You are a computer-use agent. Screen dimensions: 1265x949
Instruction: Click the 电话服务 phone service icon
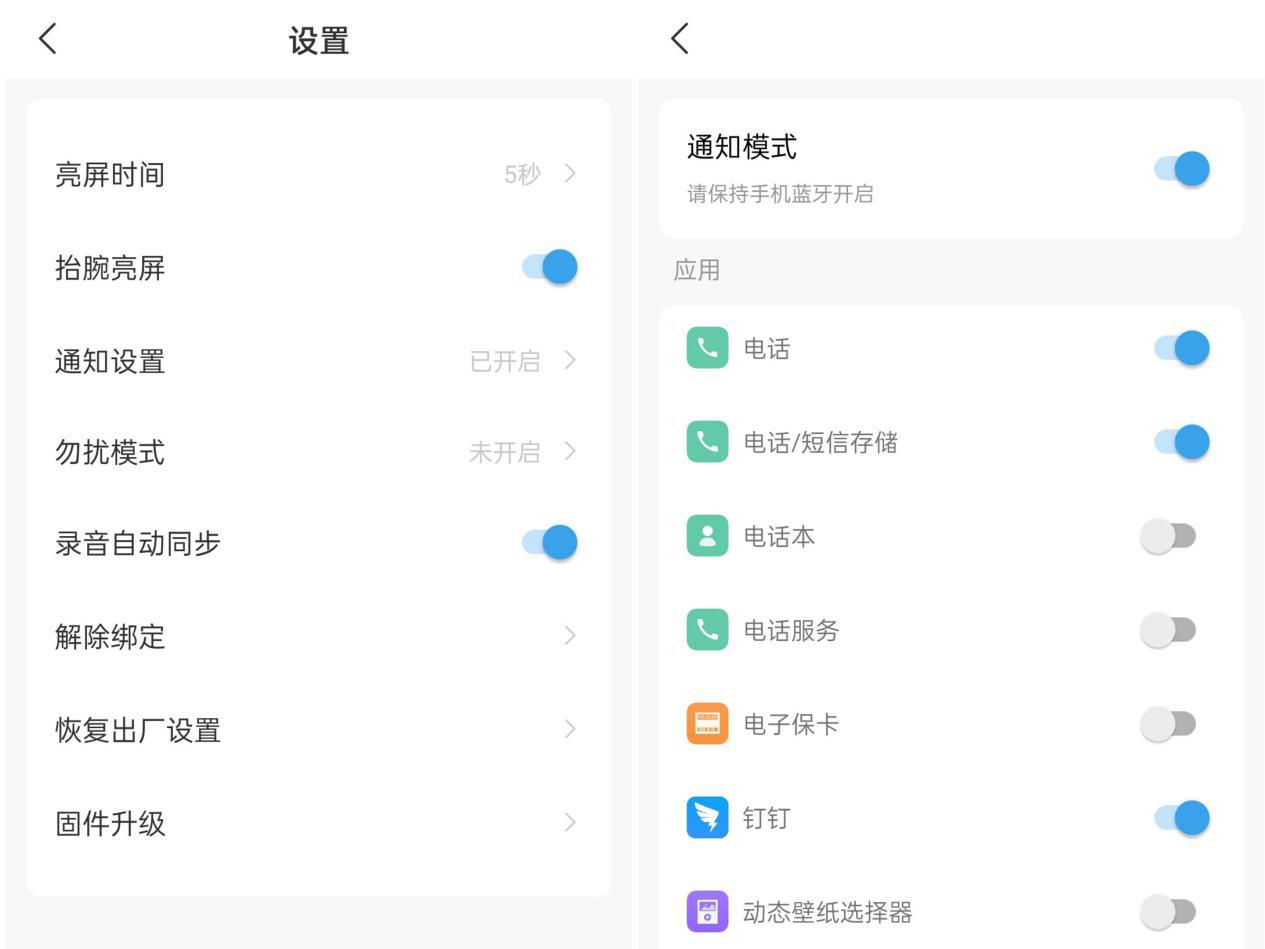[x=707, y=630]
